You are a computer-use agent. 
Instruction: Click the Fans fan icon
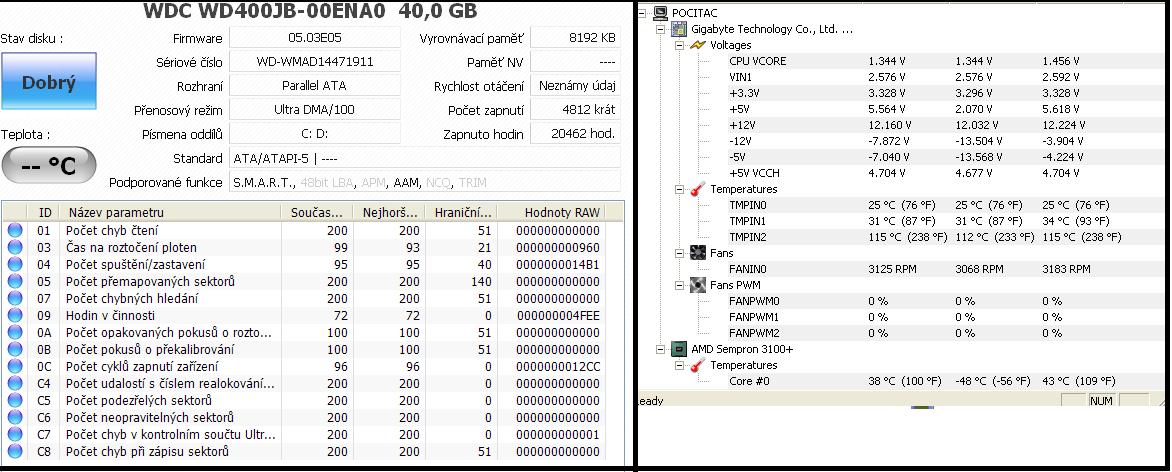tap(697, 253)
